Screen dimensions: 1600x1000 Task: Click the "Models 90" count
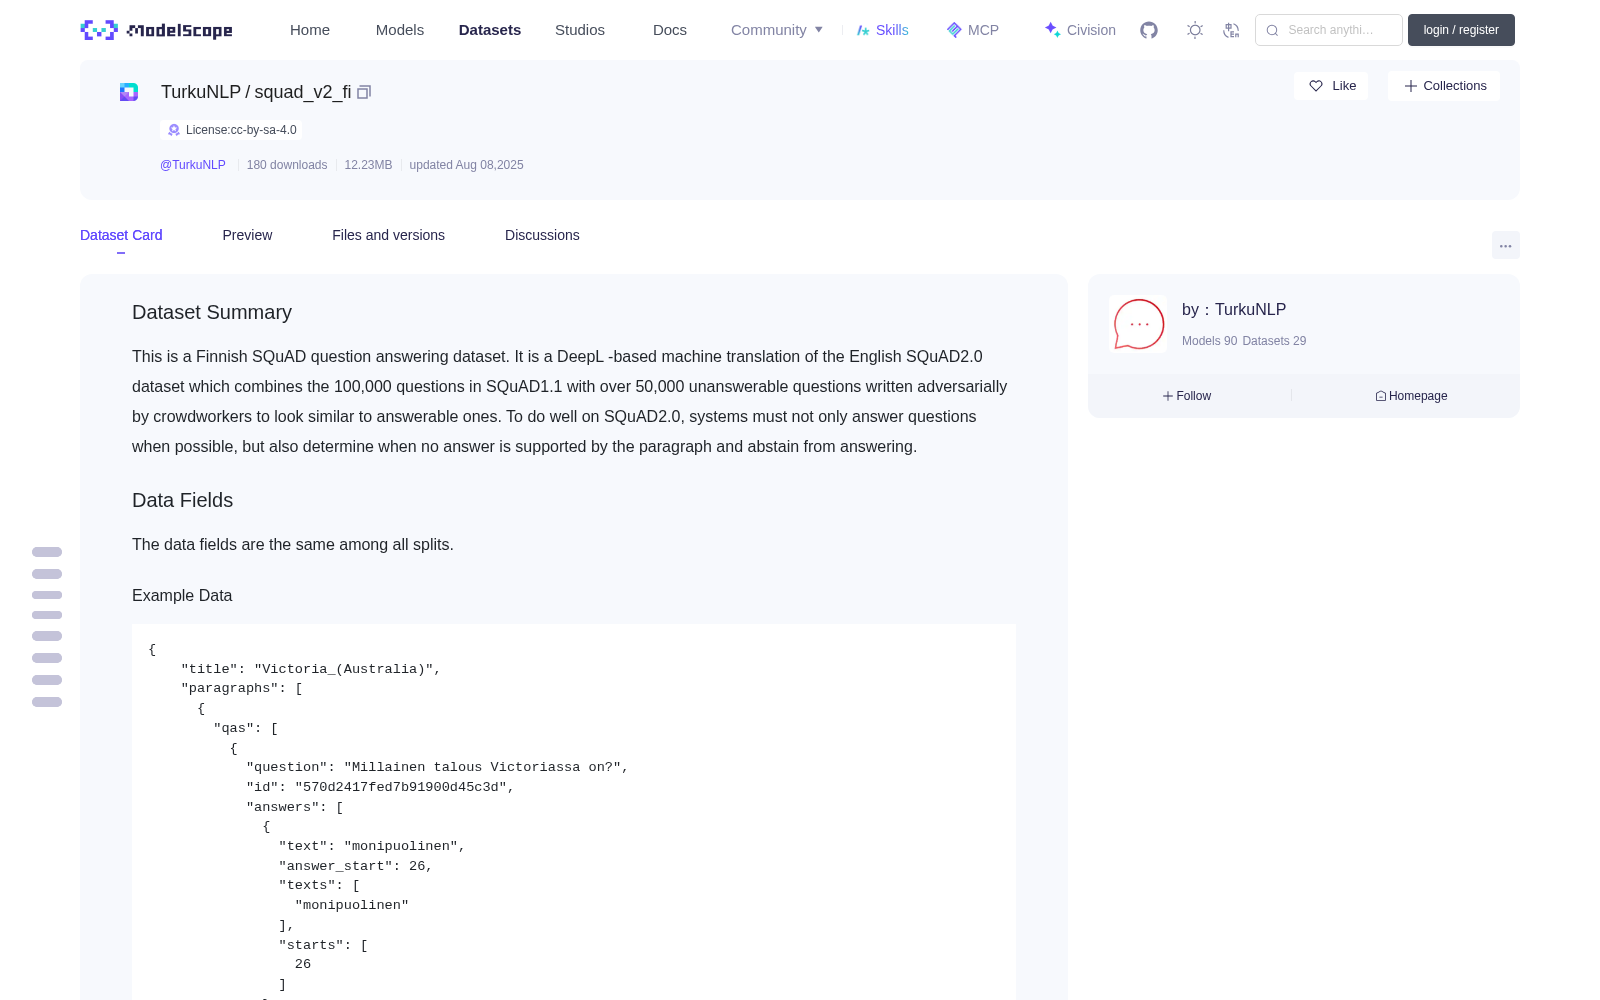(1209, 341)
